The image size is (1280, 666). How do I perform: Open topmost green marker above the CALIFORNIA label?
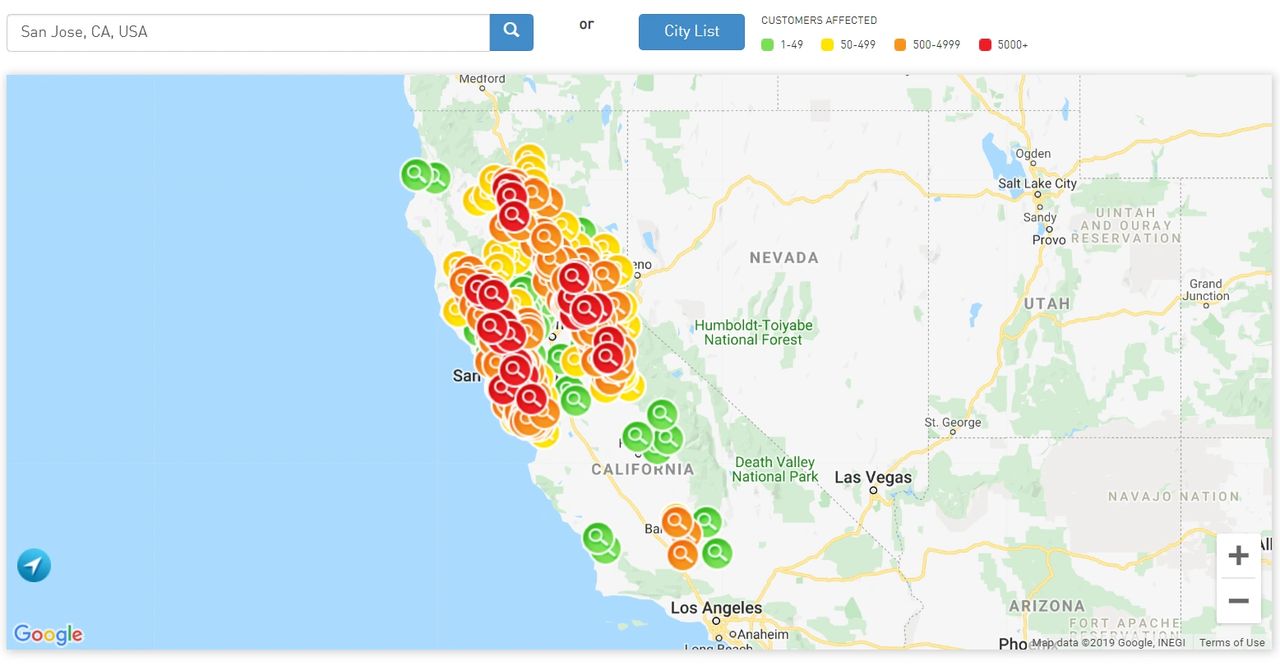point(661,413)
